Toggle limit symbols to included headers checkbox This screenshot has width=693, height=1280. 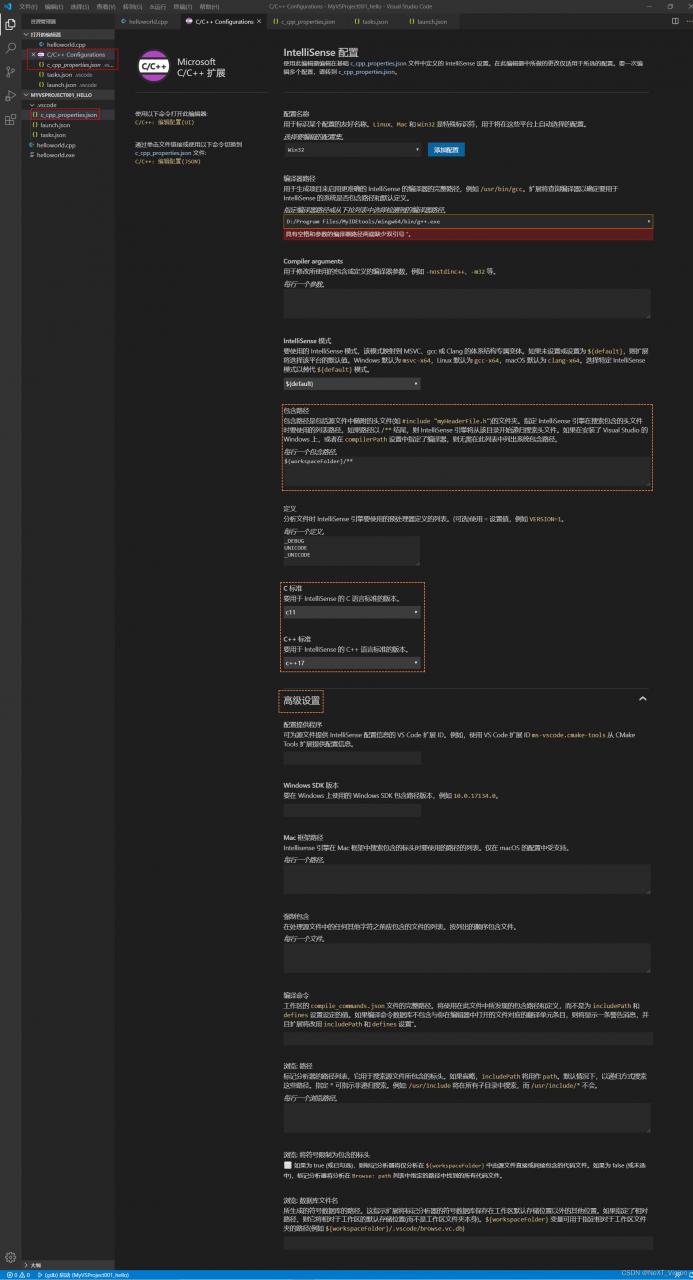[287, 1165]
